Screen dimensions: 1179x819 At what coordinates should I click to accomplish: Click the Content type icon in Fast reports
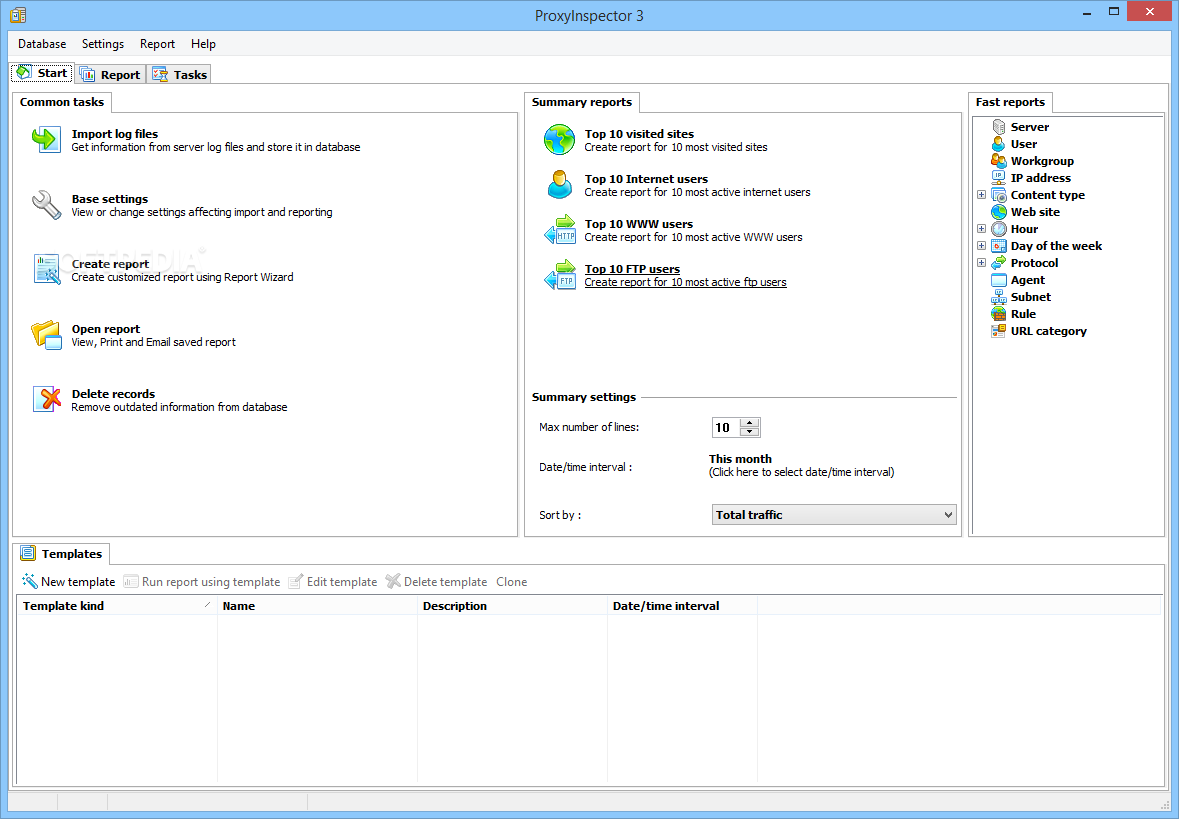pos(999,195)
